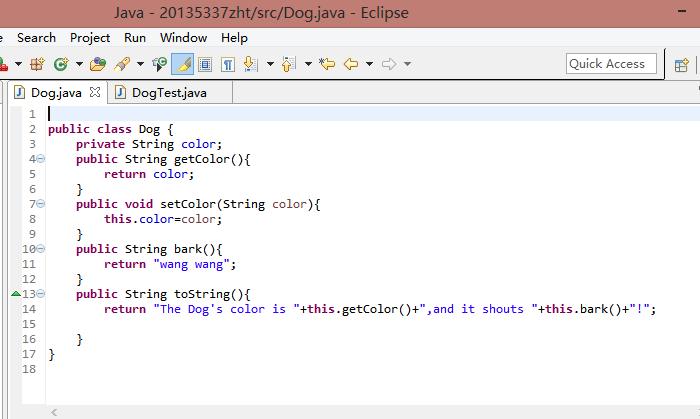The image size is (700, 419).
Task: Click the Dog.java file icon in tab
Action: click(19, 92)
